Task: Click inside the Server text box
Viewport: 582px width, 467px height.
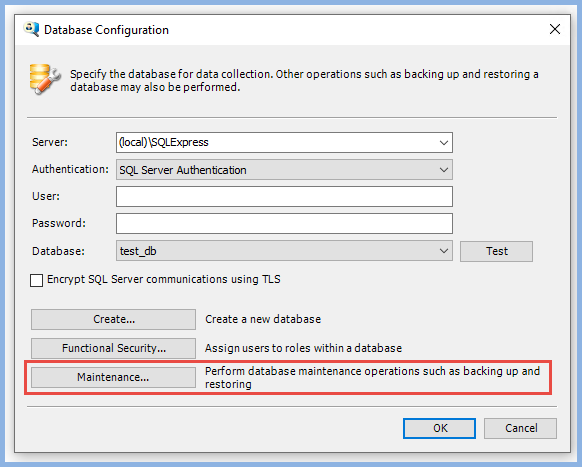Action: click(x=276, y=143)
